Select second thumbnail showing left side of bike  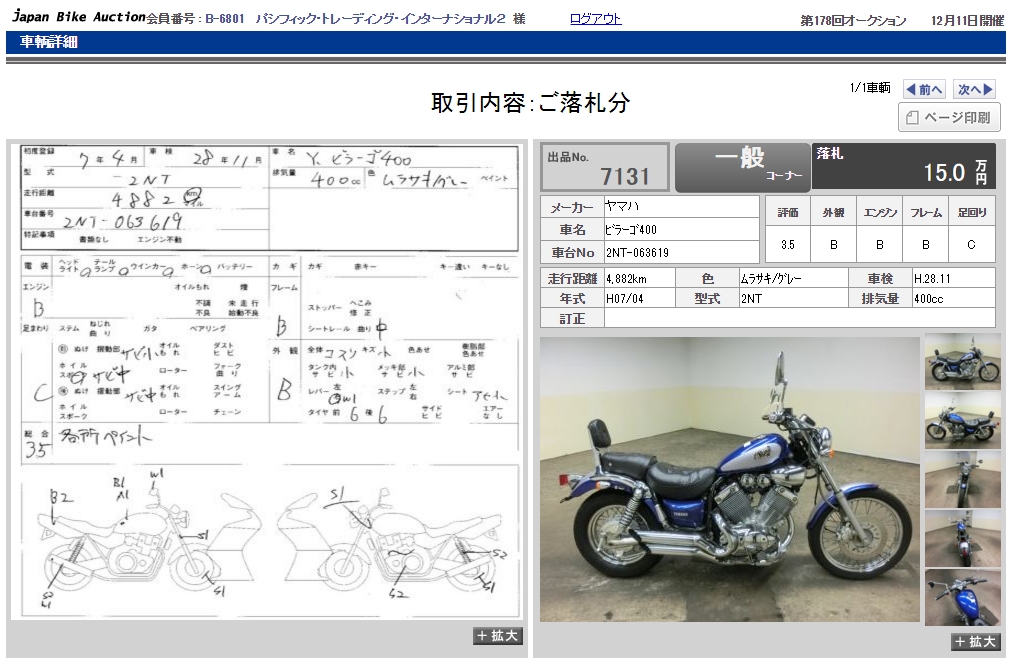click(962, 421)
